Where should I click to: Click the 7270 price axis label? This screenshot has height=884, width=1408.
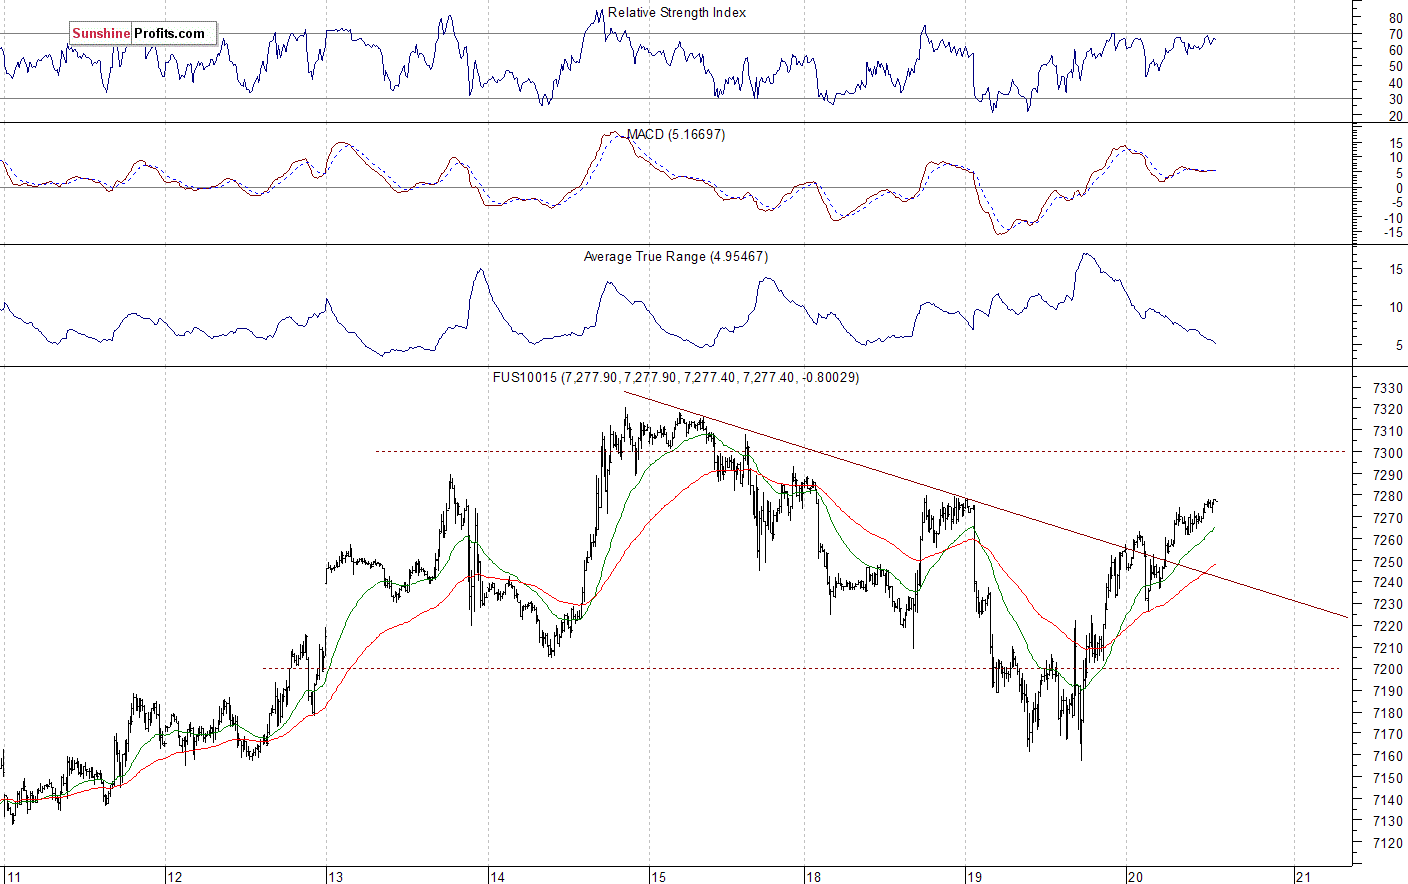1388,518
